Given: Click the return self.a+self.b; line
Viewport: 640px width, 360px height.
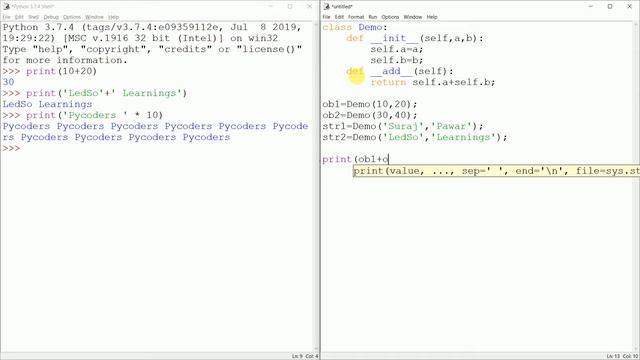Looking at the screenshot, I should [433, 82].
